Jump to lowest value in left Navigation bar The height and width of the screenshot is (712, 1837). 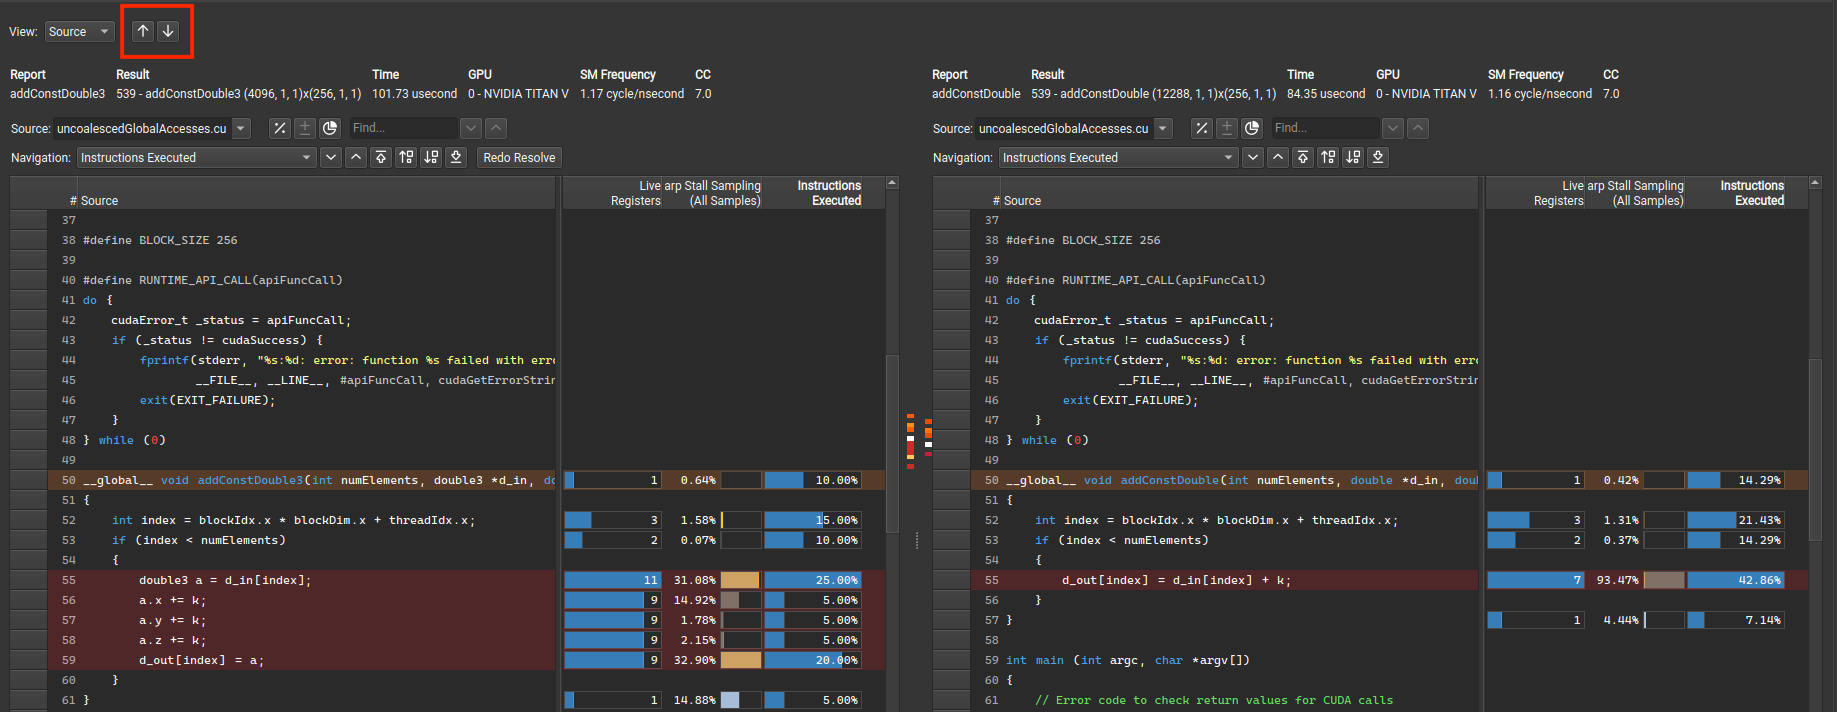(x=456, y=157)
